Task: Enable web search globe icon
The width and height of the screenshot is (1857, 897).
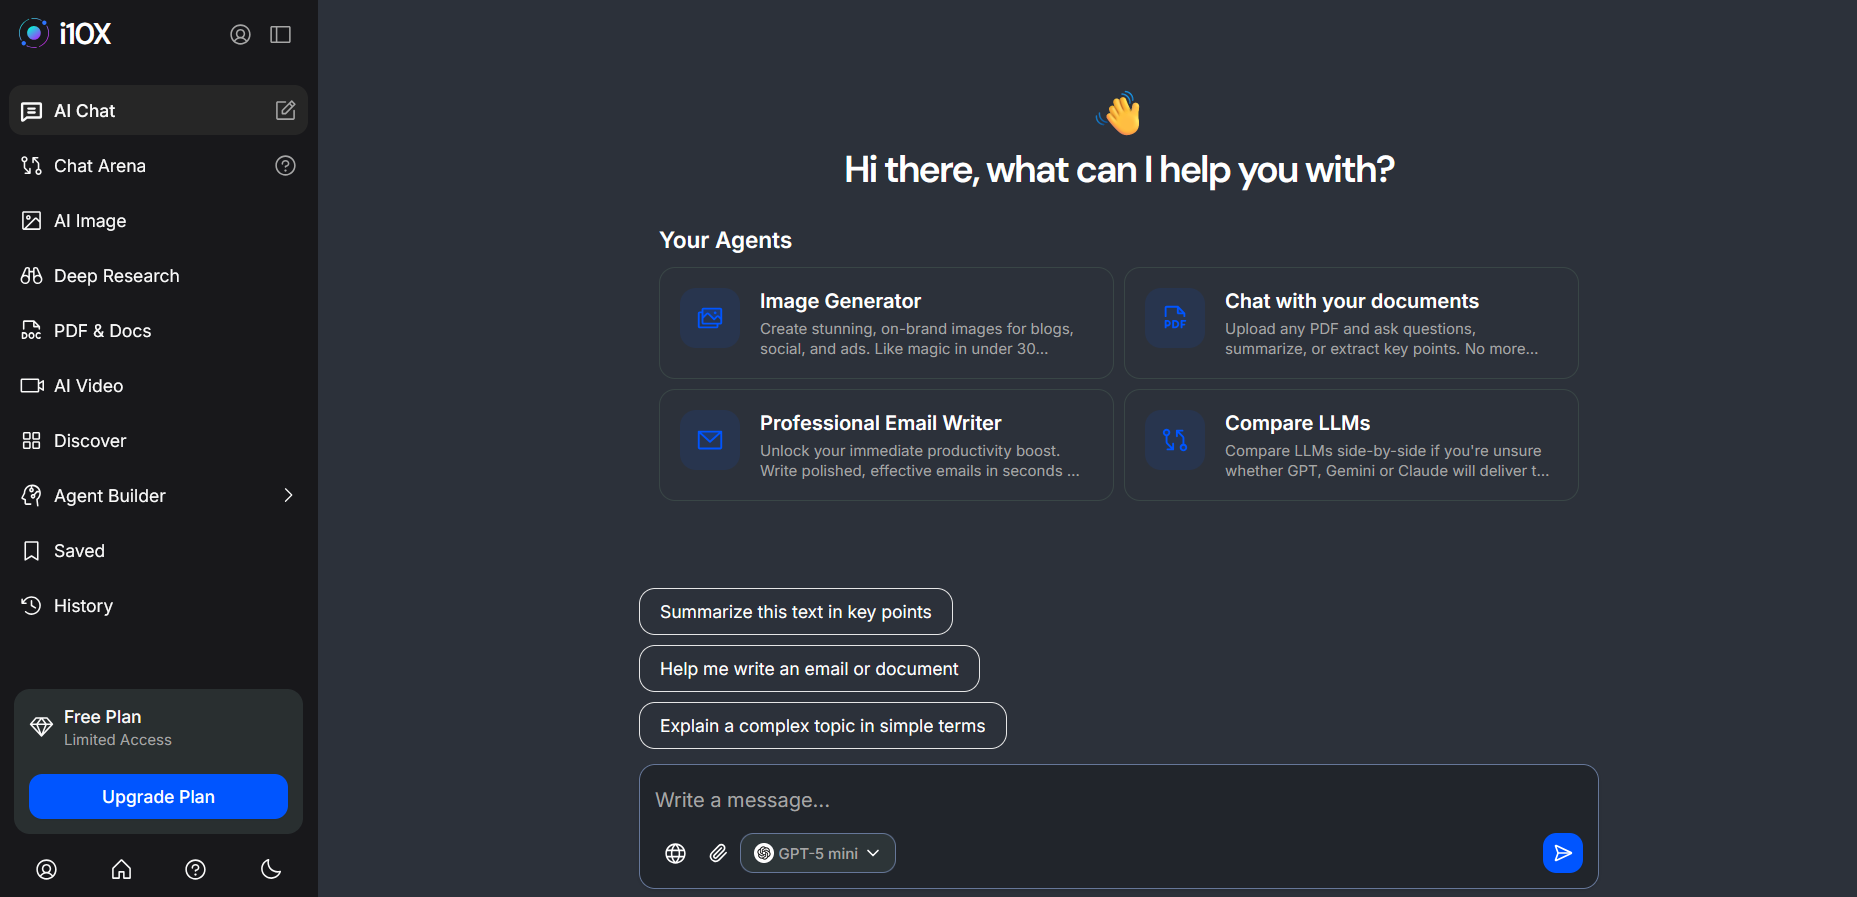Action: coord(676,853)
